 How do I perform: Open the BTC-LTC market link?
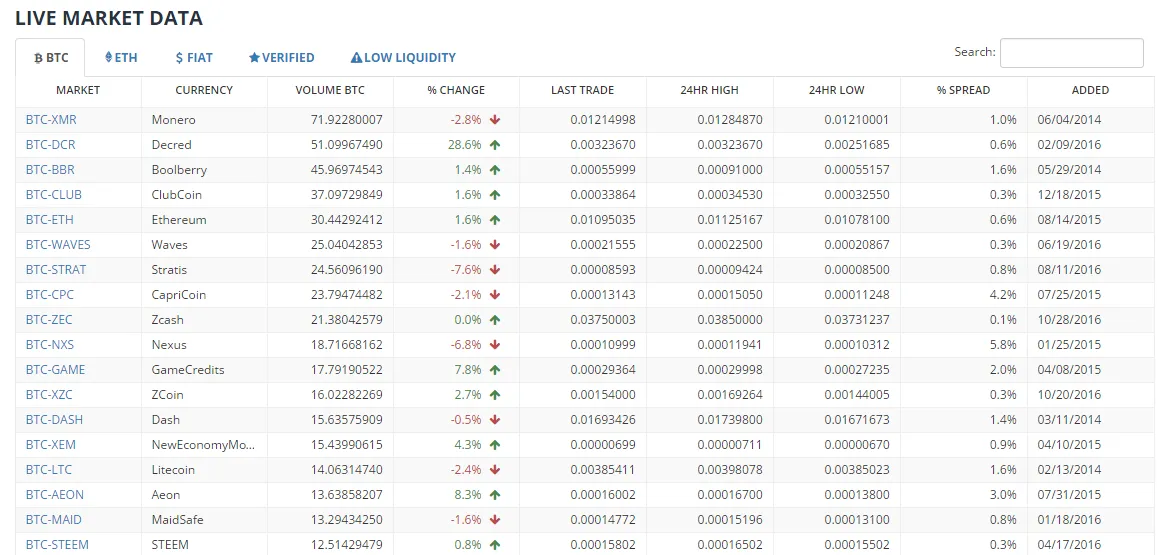[x=48, y=470]
